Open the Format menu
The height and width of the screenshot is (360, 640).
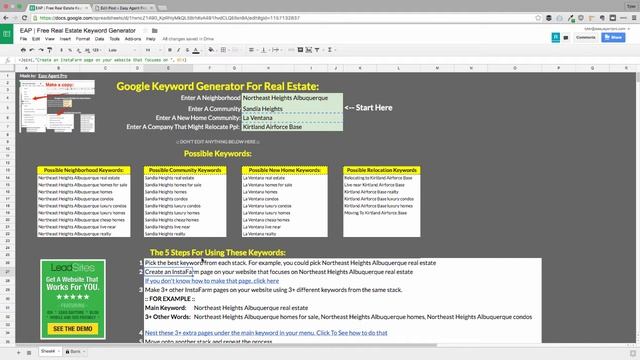pyautogui.click(x=83, y=39)
